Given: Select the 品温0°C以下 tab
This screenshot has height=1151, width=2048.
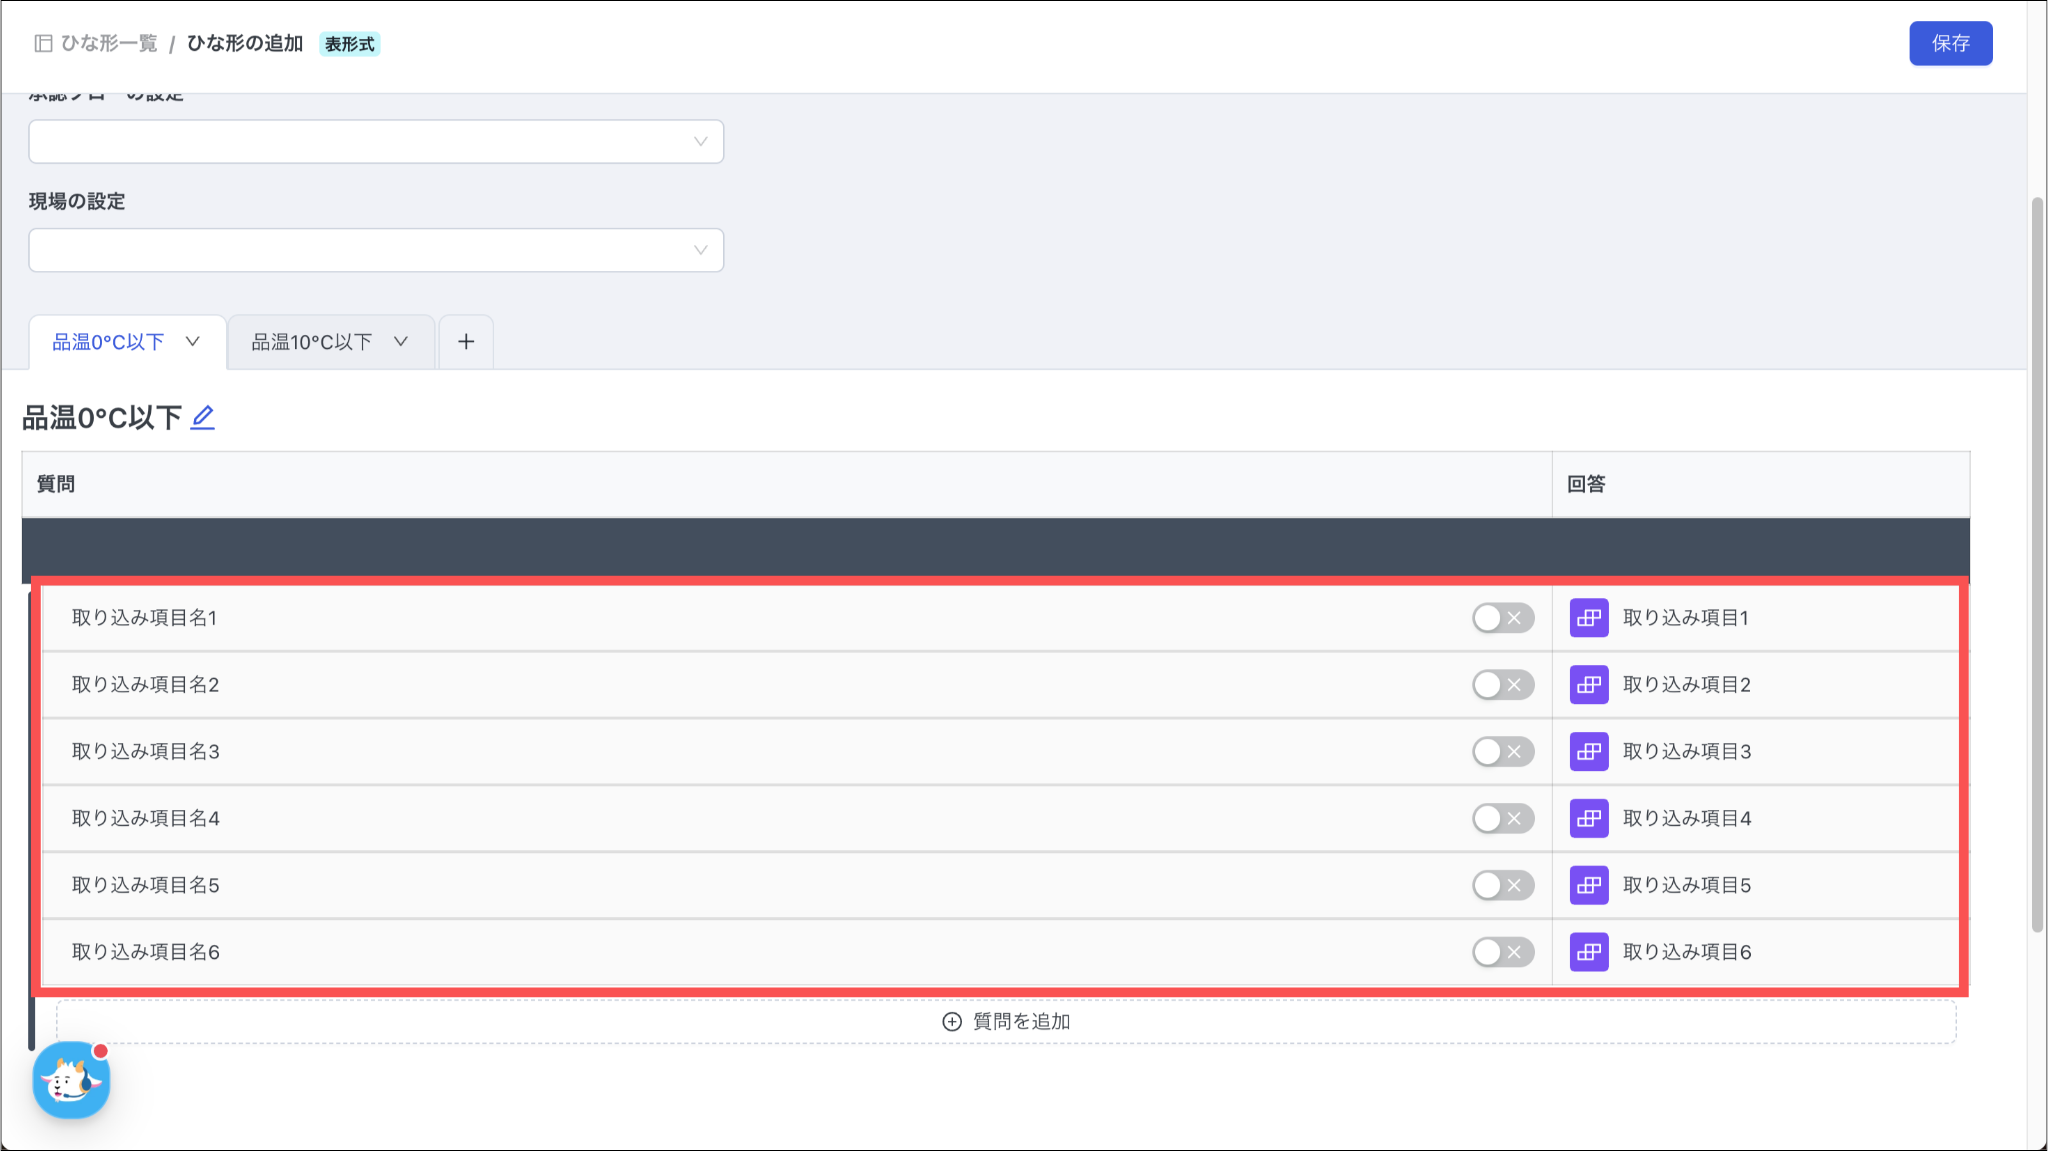Looking at the screenshot, I should coord(108,342).
